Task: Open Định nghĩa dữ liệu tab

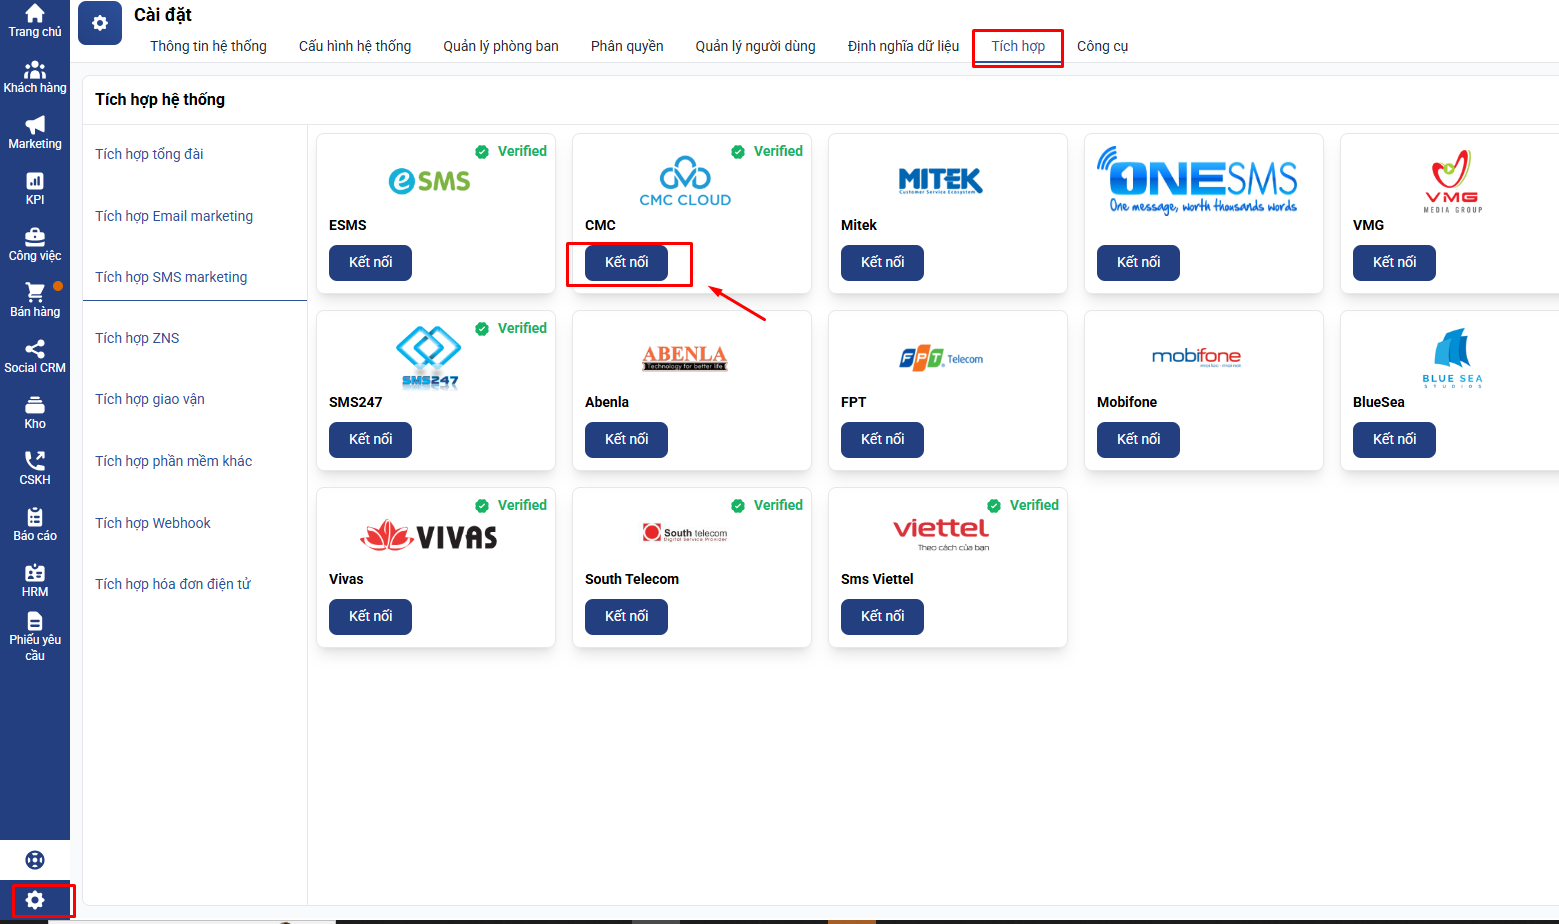Action: 903,46
